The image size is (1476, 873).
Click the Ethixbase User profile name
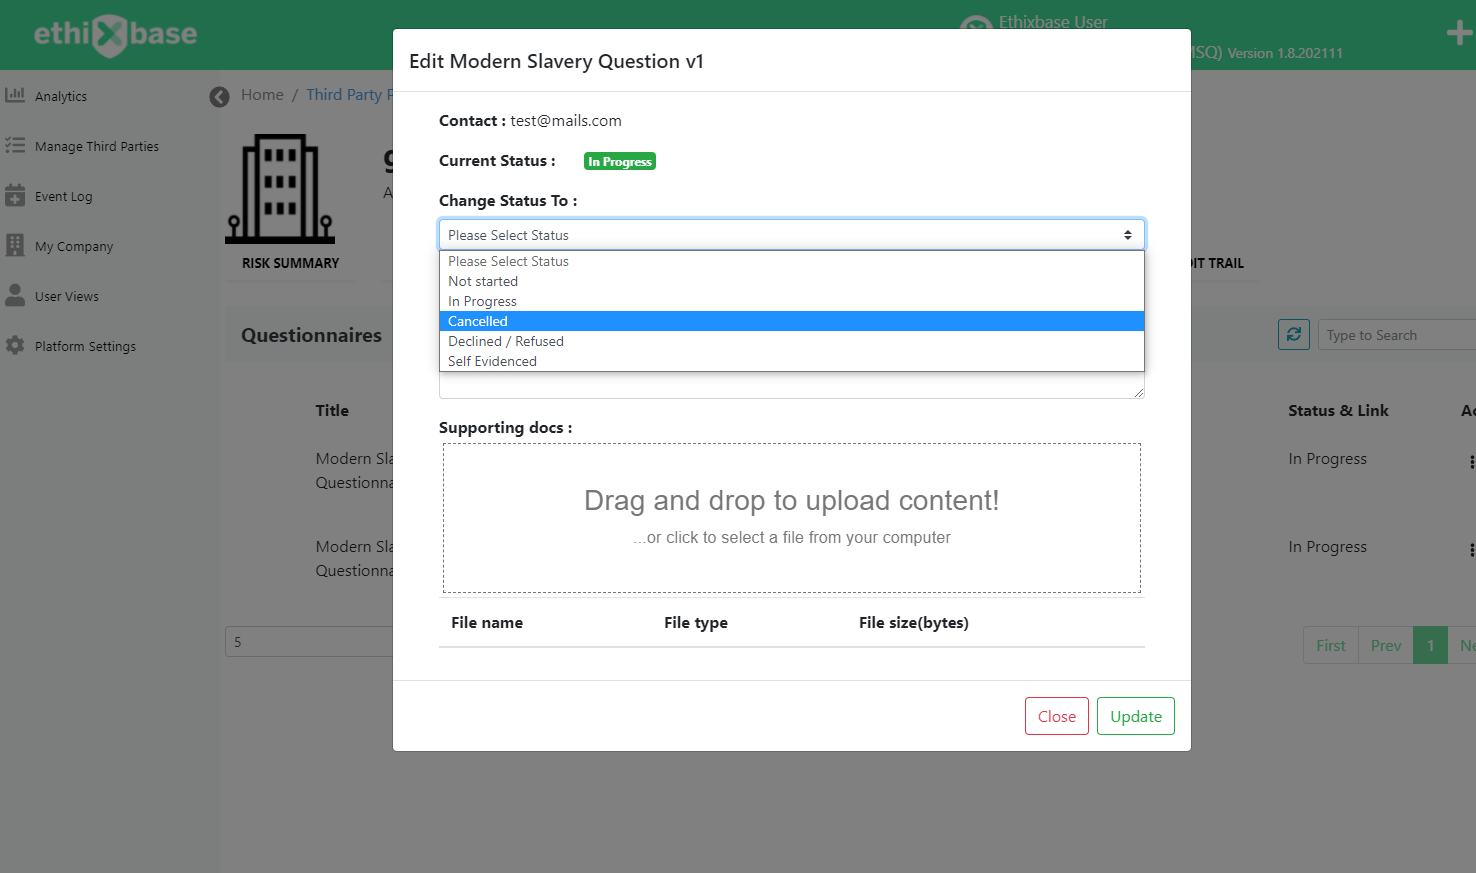1053,22
